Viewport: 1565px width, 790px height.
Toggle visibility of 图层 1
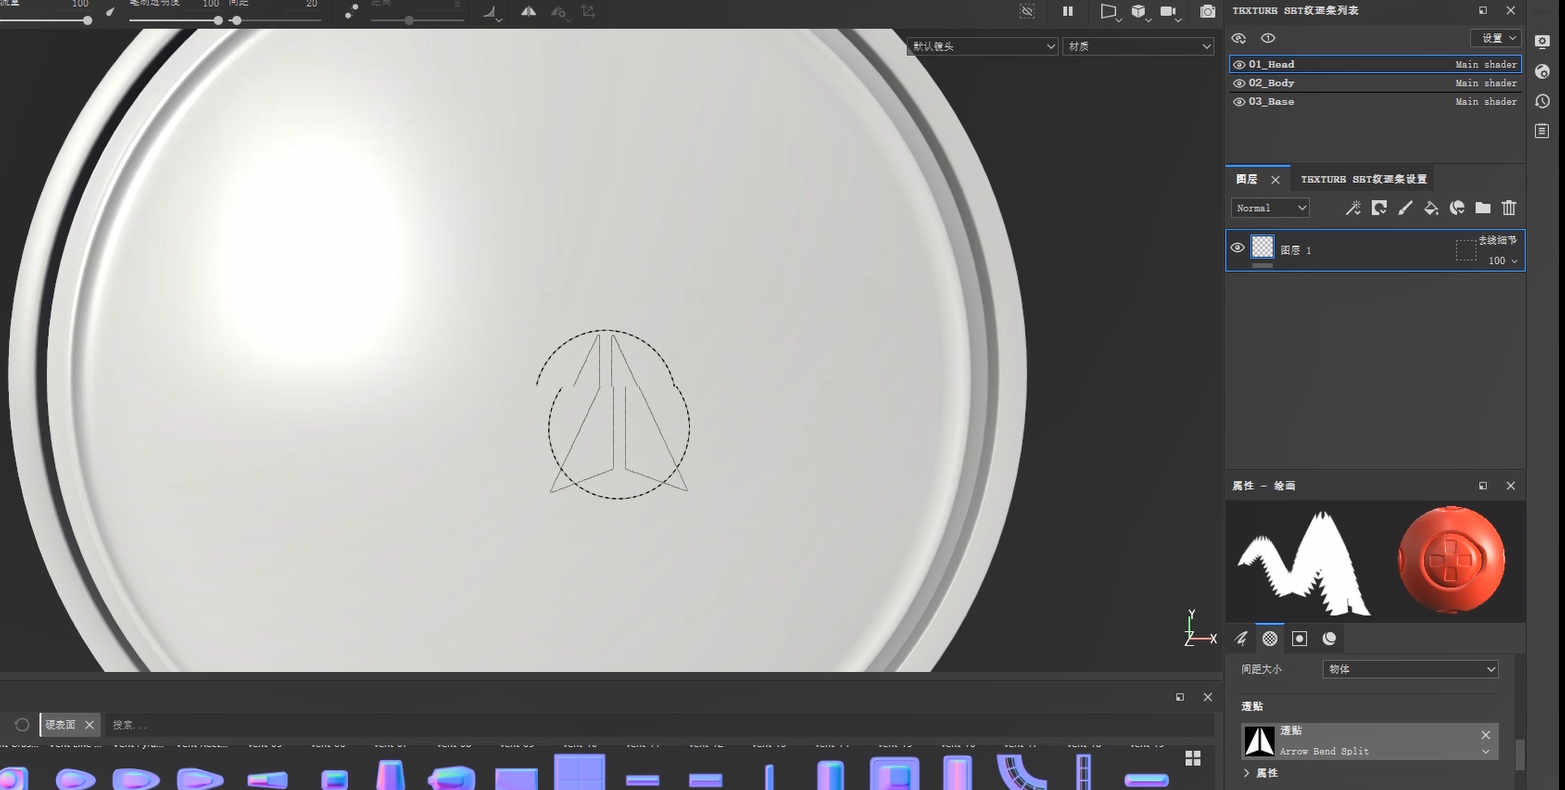point(1237,247)
